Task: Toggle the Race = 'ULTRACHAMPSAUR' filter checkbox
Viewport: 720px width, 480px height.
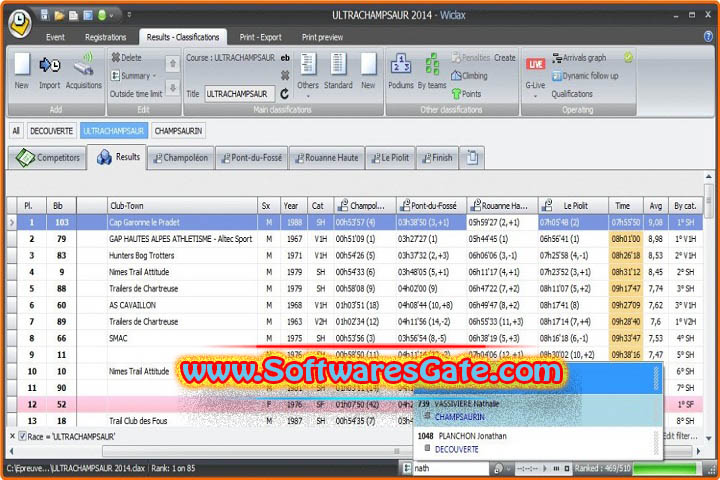Action: [22, 436]
